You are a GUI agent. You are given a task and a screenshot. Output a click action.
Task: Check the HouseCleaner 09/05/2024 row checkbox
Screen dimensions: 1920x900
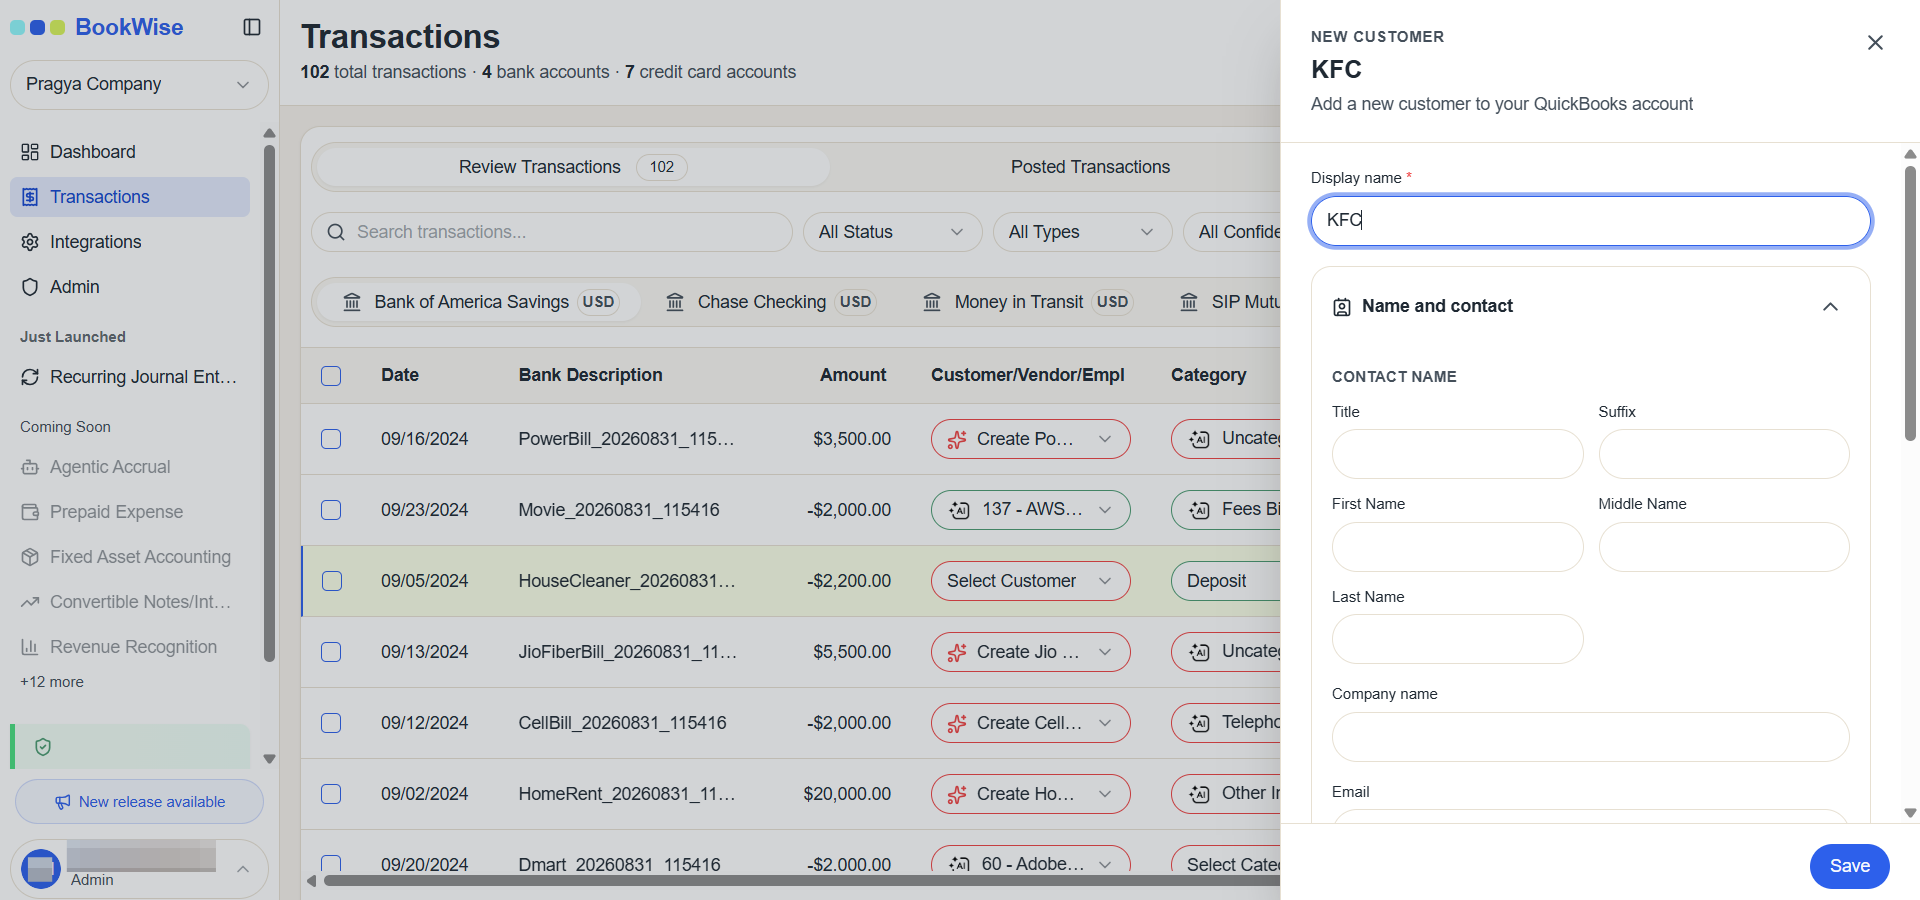pos(331,581)
